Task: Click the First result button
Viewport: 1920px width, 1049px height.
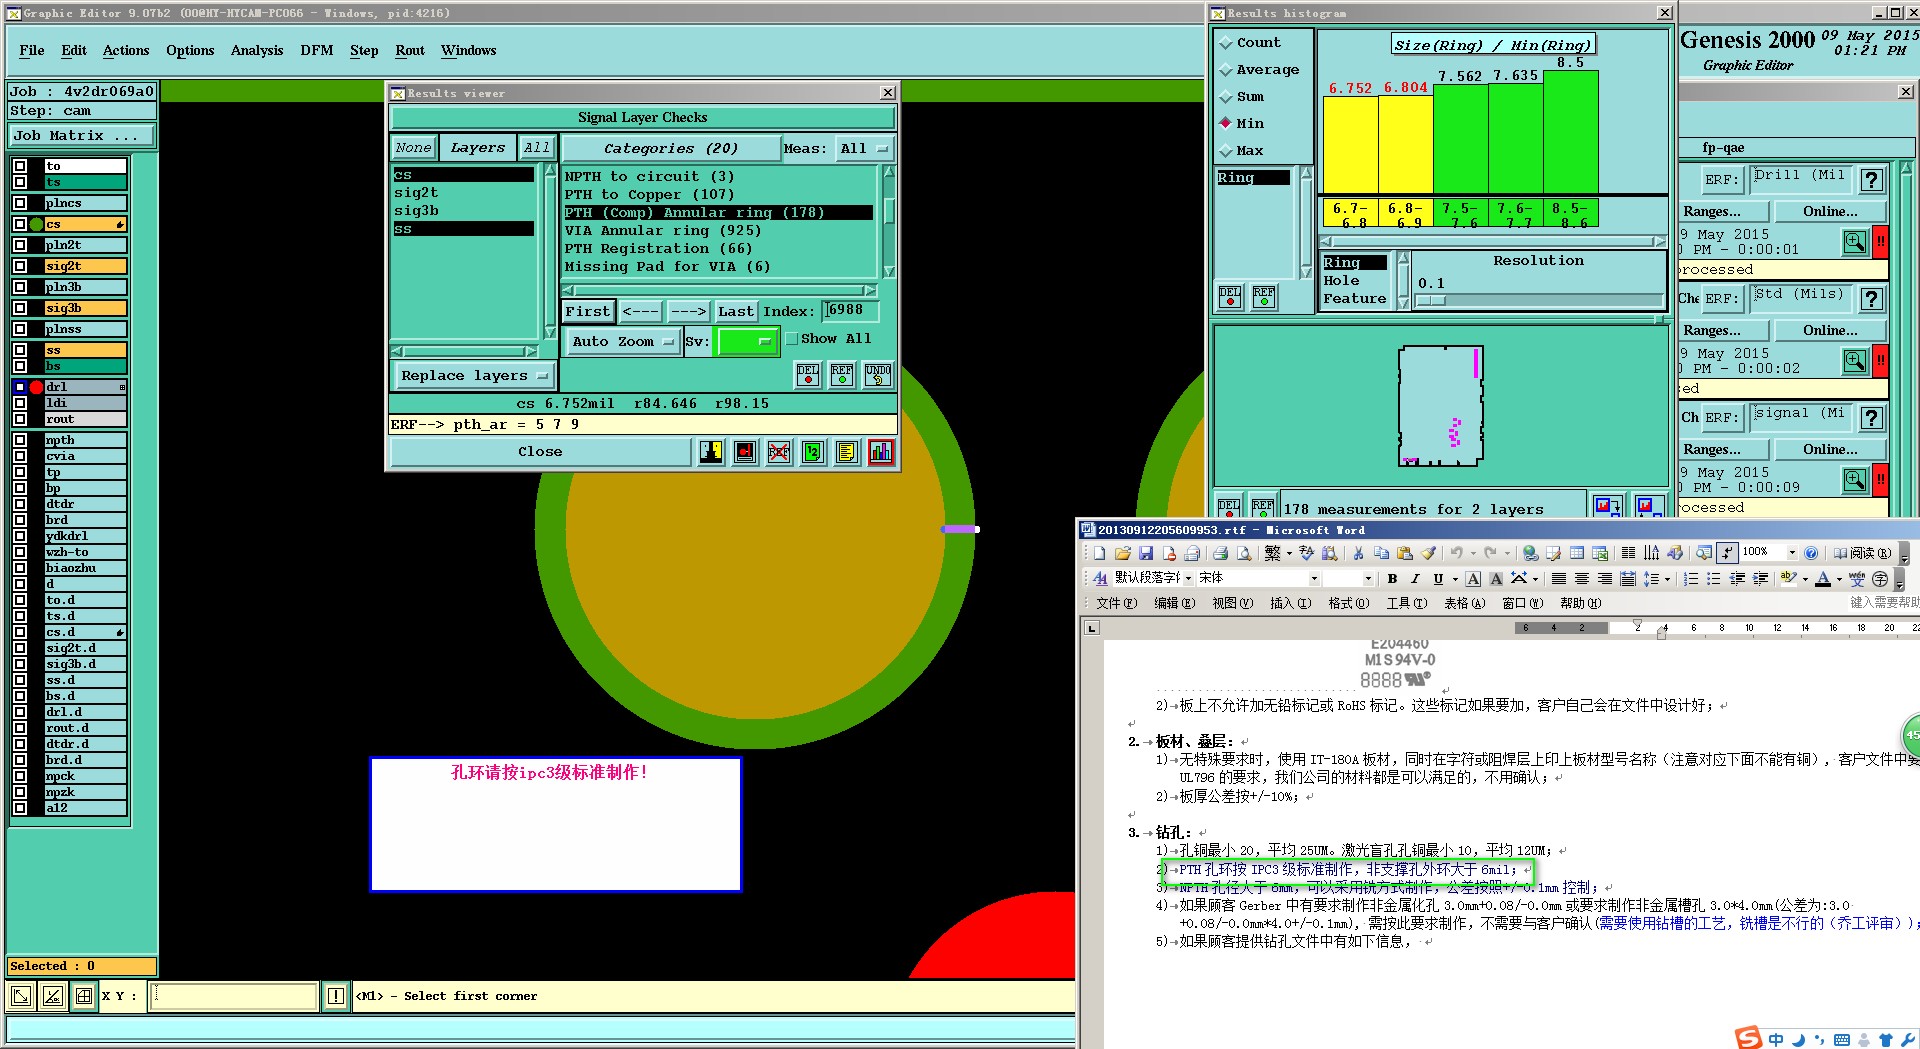Action: pos(587,312)
